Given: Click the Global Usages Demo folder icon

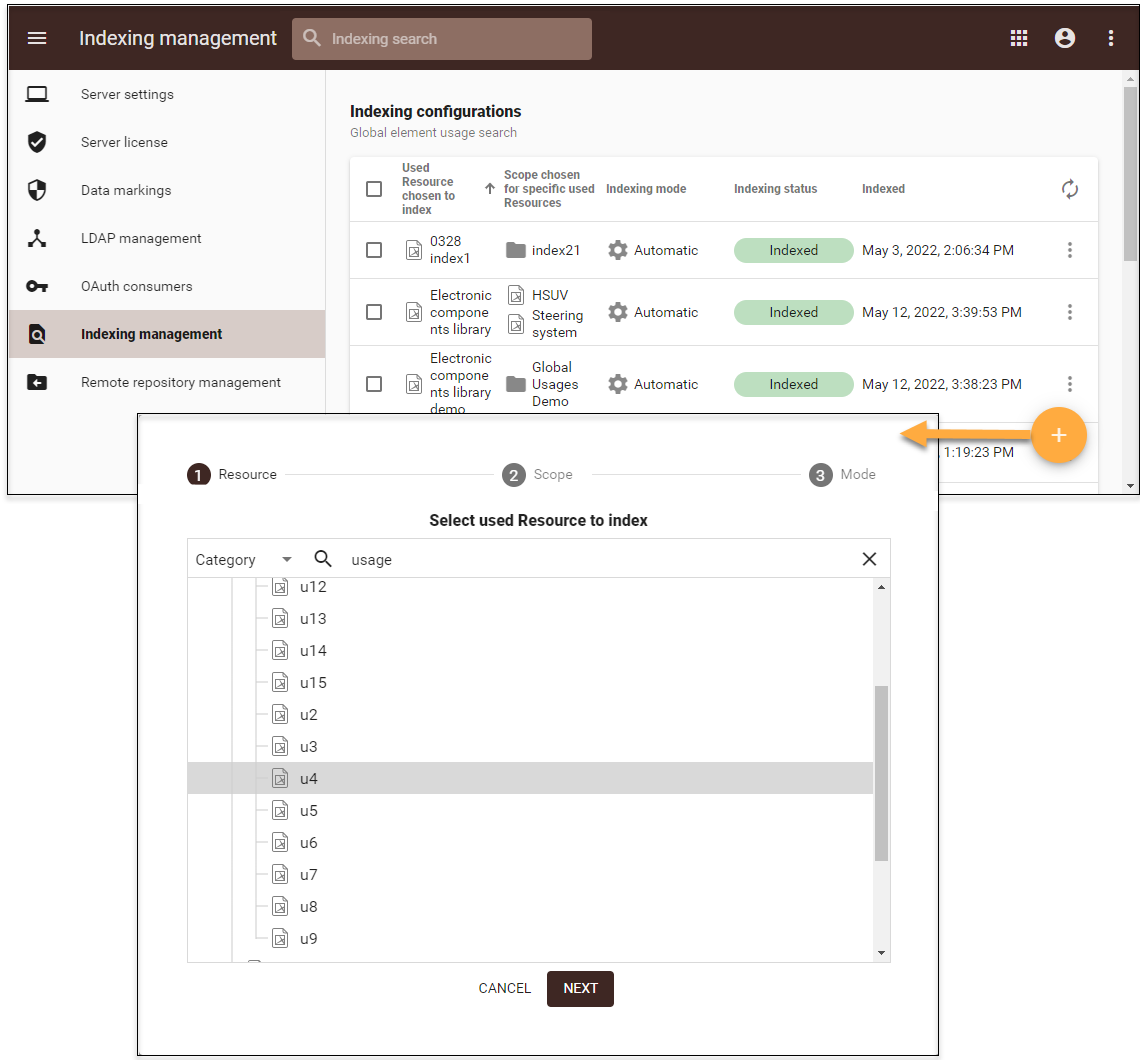Looking at the screenshot, I should tap(515, 384).
